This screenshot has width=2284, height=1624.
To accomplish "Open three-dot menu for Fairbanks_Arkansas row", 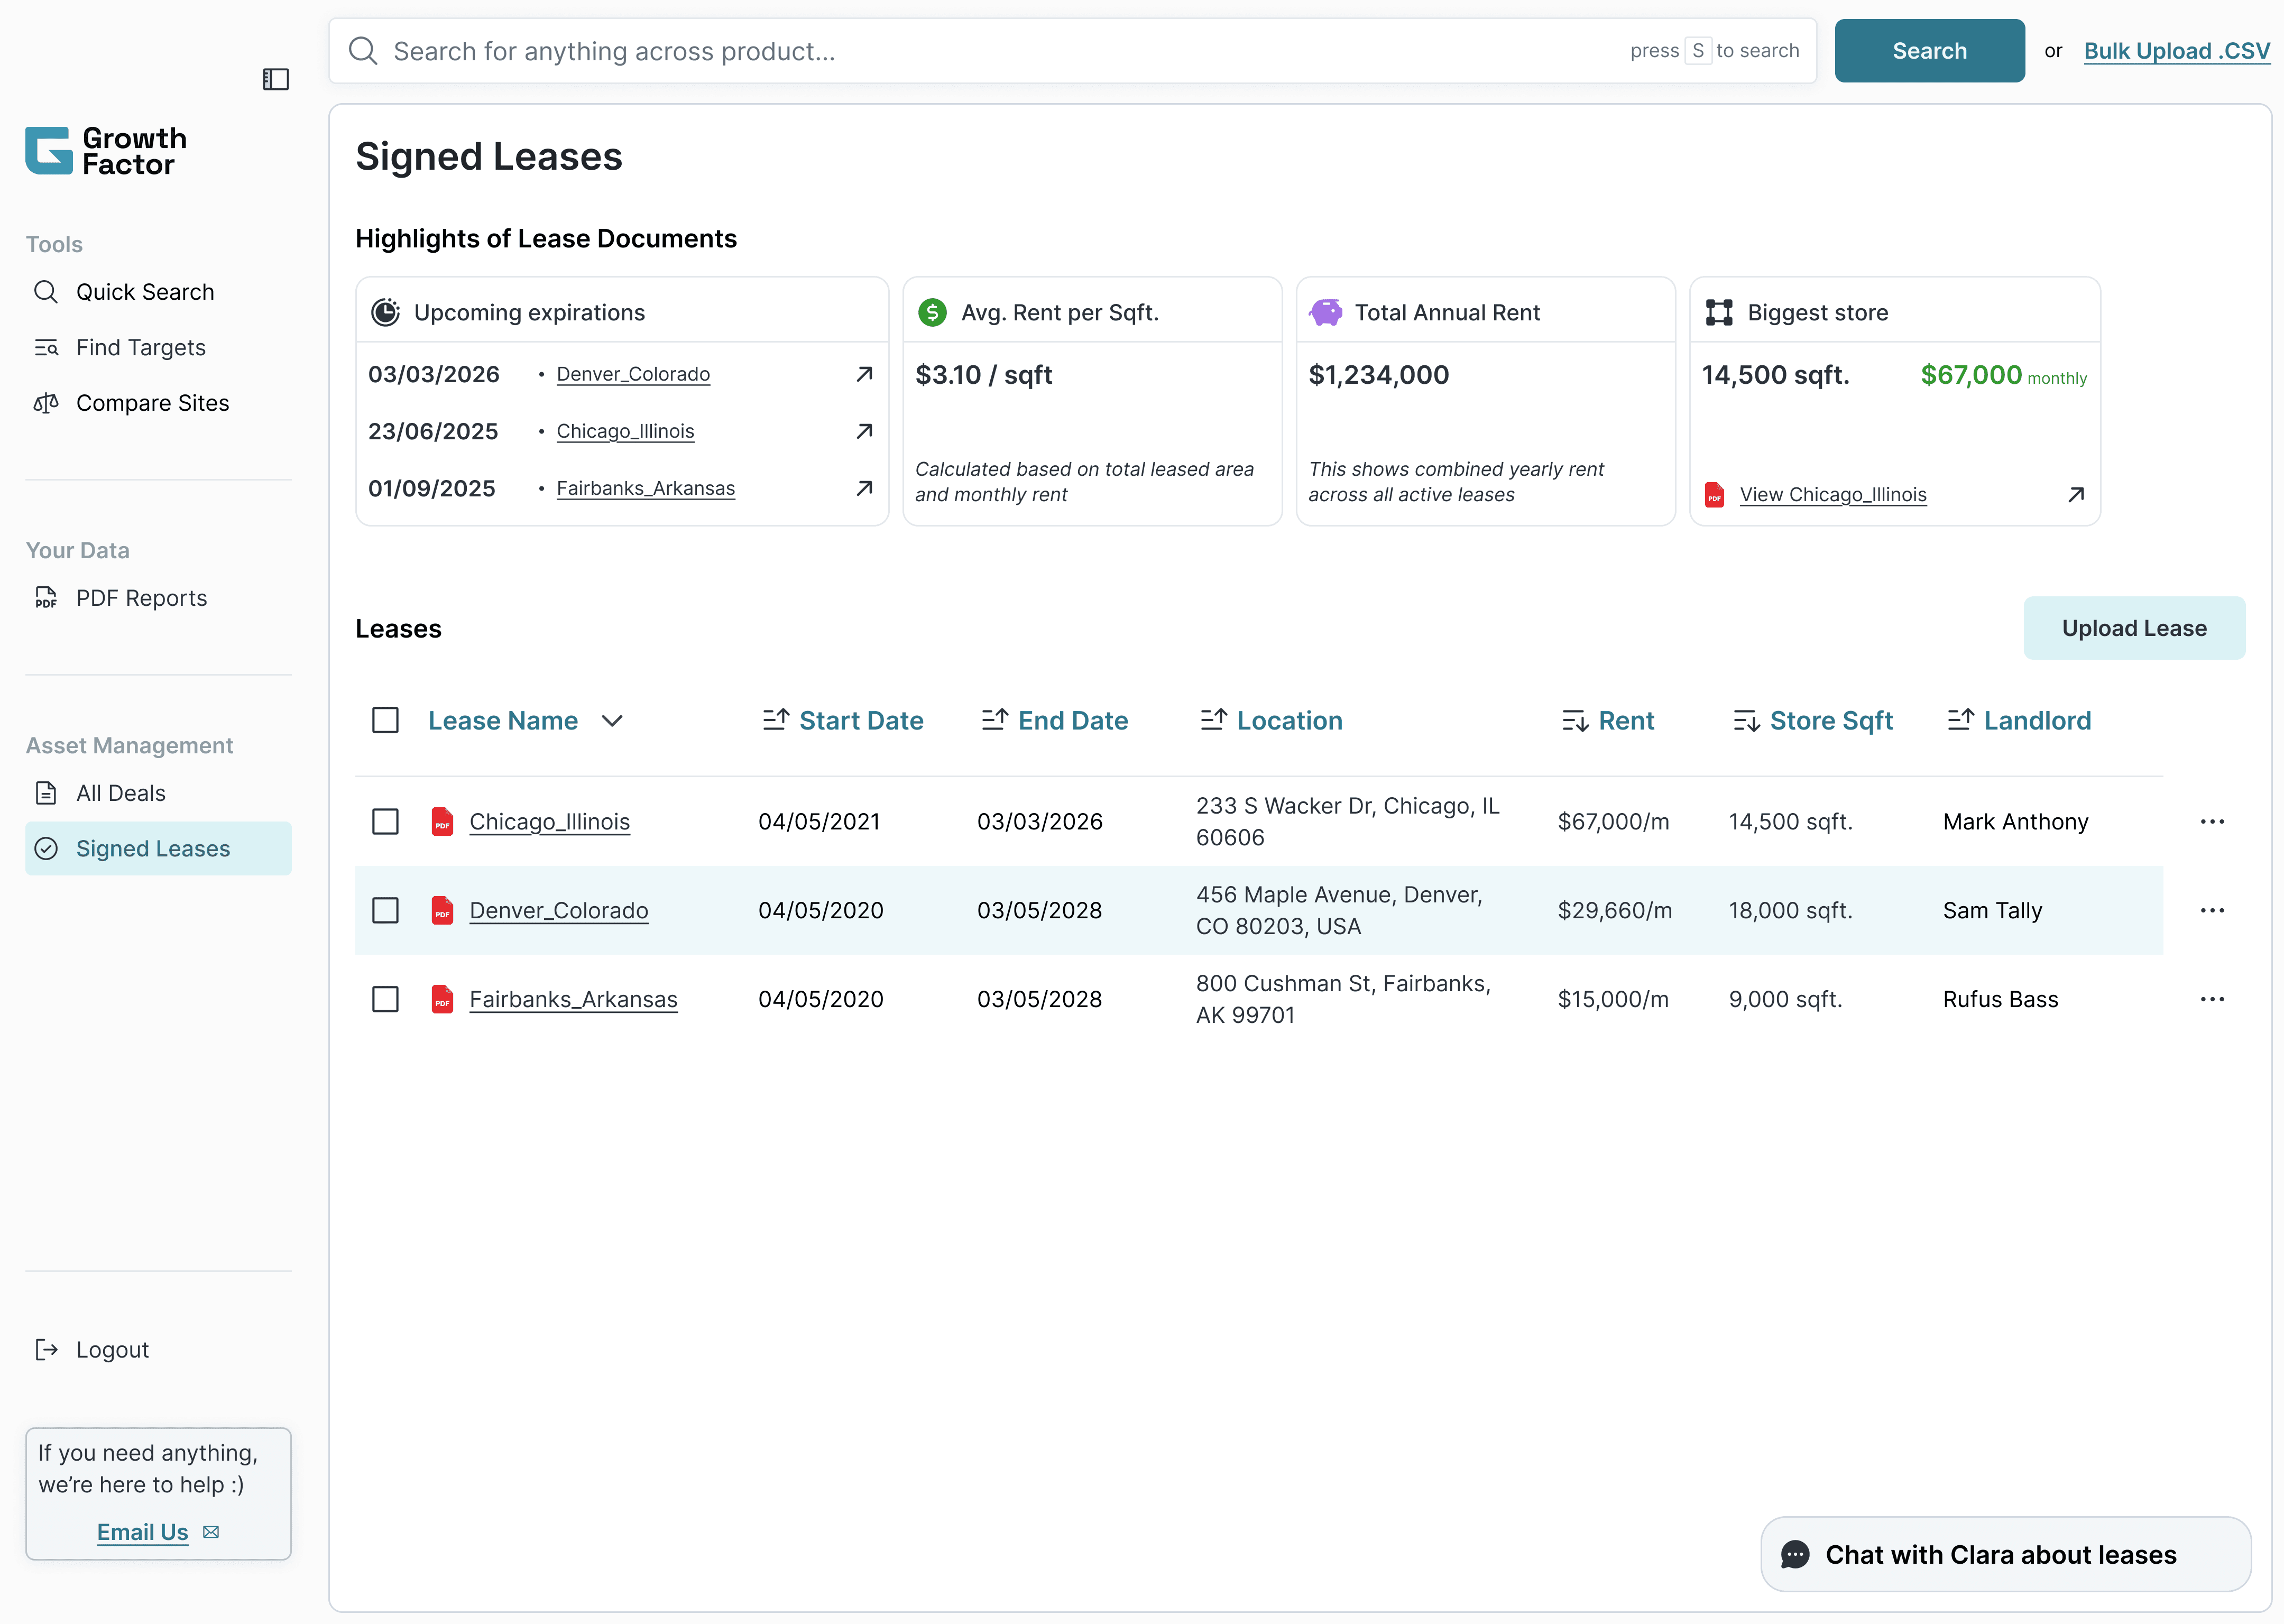I will point(2212,999).
